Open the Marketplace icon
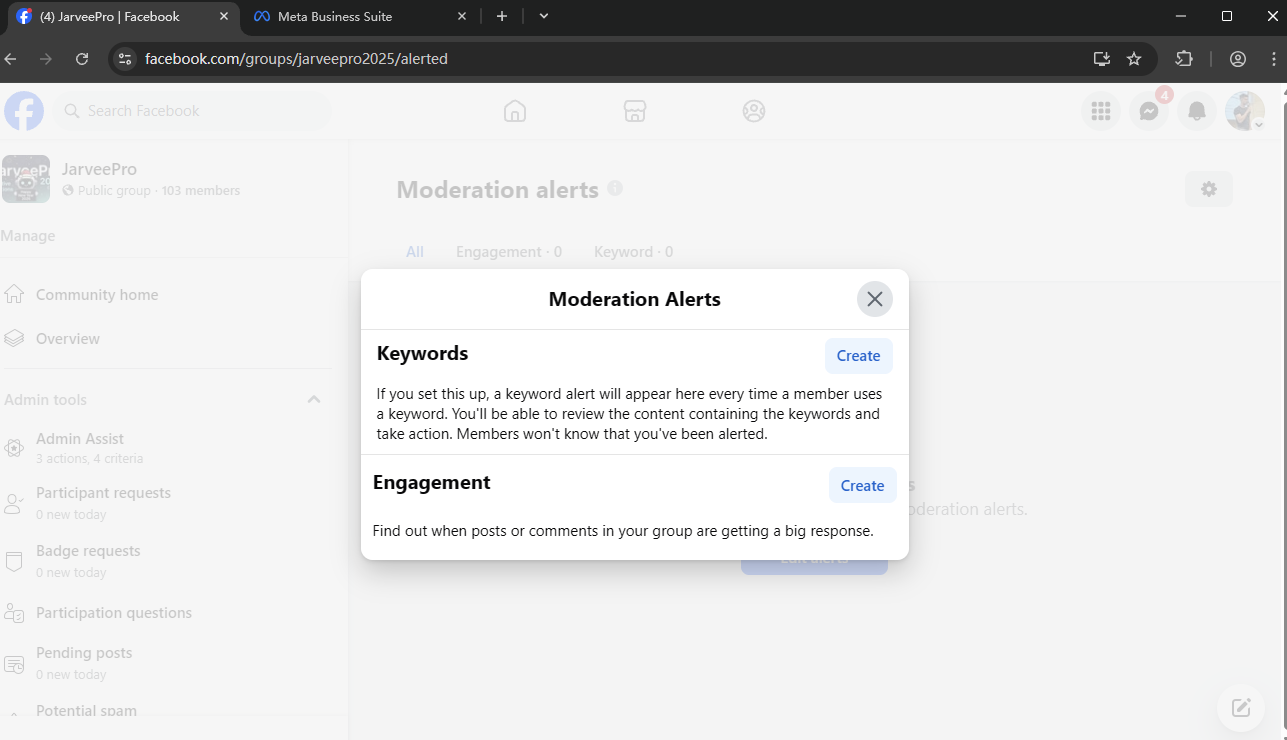The height and width of the screenshot is (740, 1287). coord(634,111)
